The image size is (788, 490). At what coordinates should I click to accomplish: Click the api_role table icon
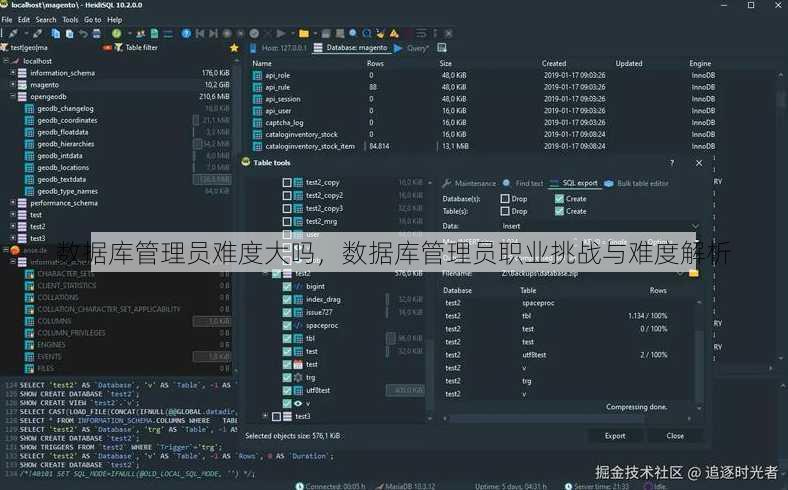coord(257,75)
